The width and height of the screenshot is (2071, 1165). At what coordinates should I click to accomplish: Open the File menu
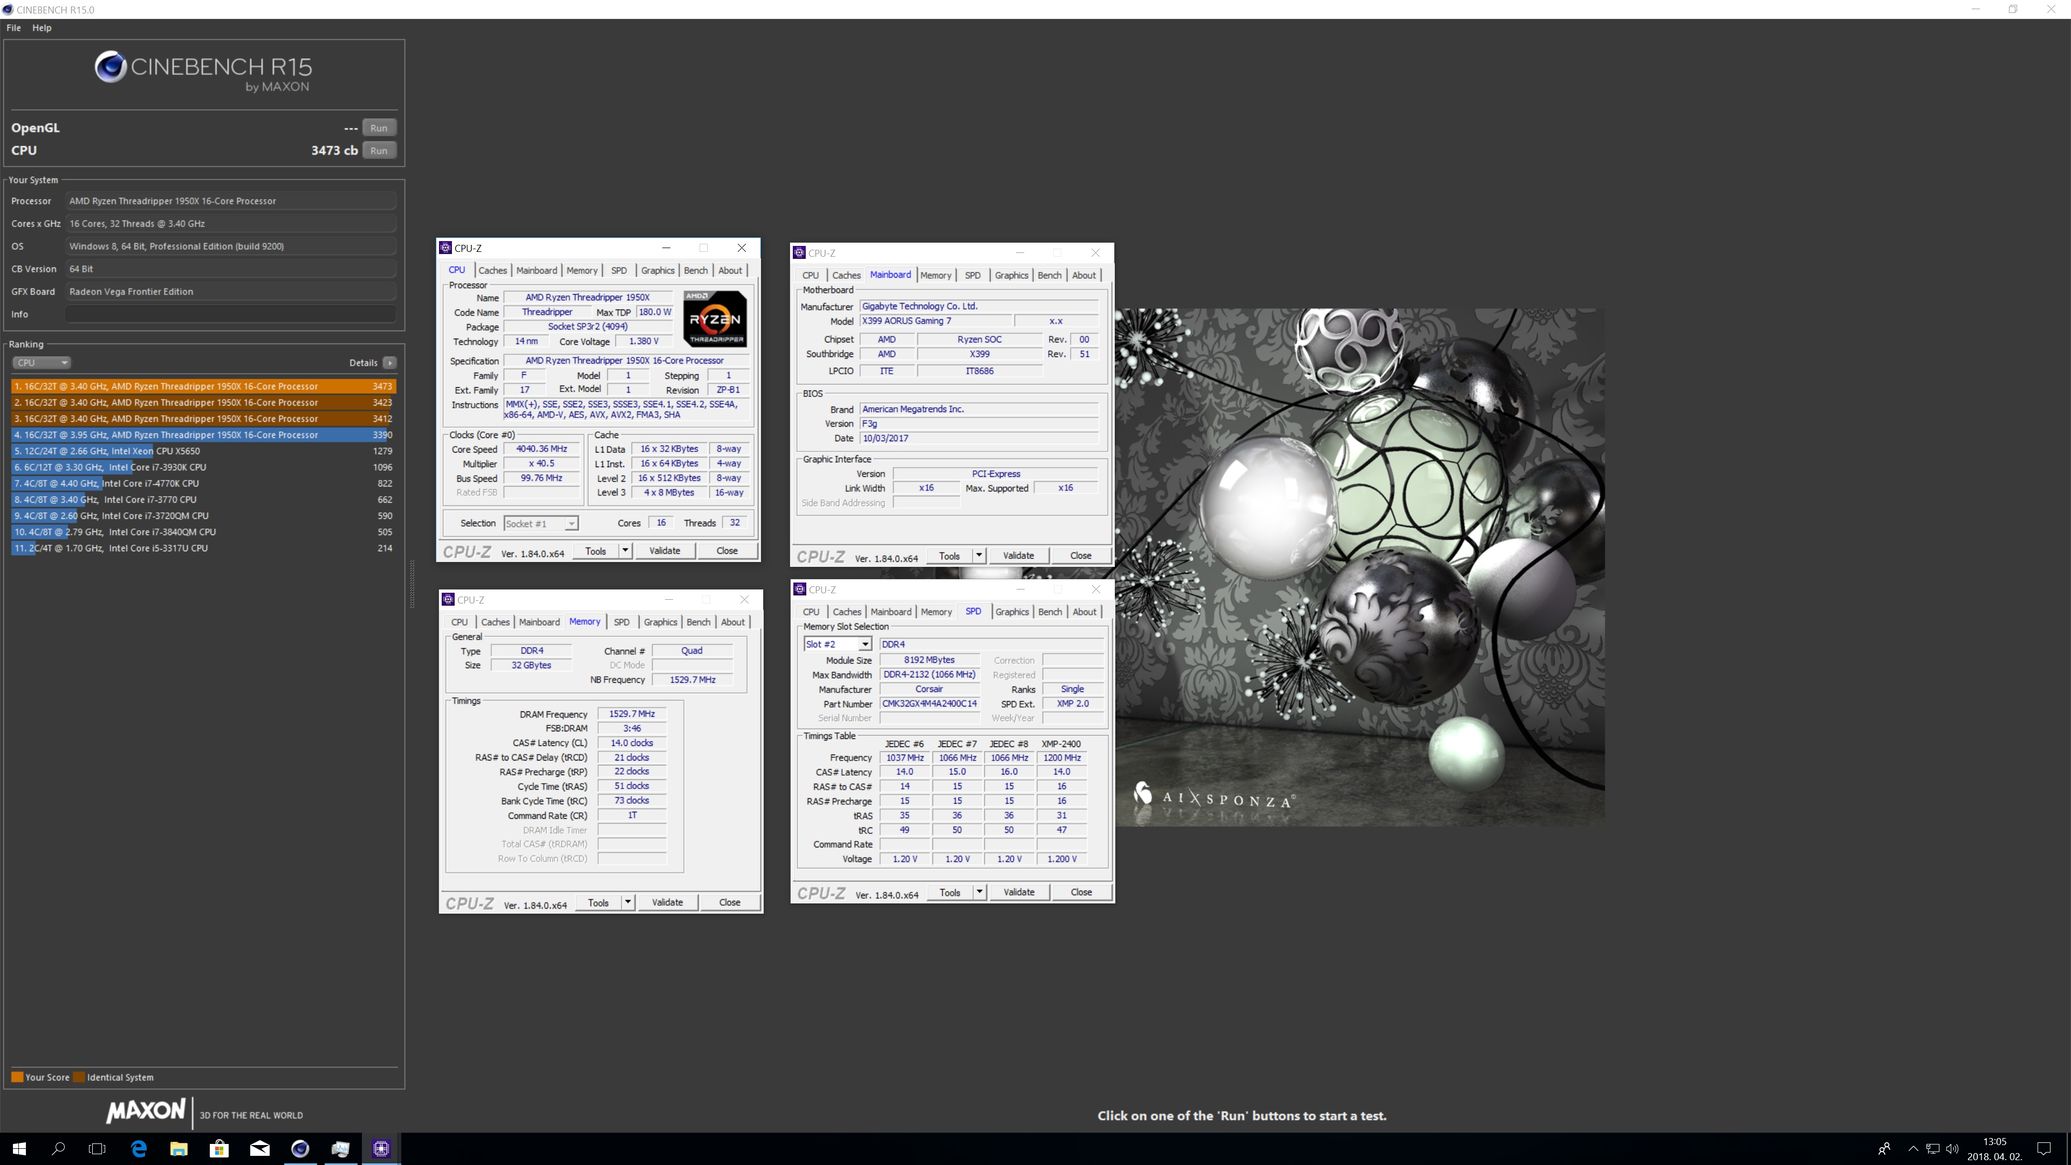tap(14, 28)
